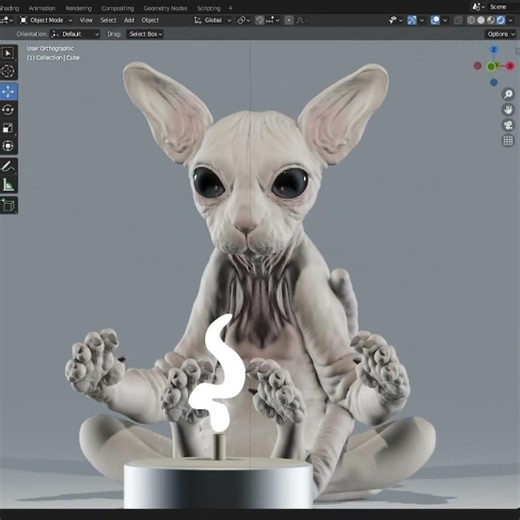Open the Select menu

point(108,20)
